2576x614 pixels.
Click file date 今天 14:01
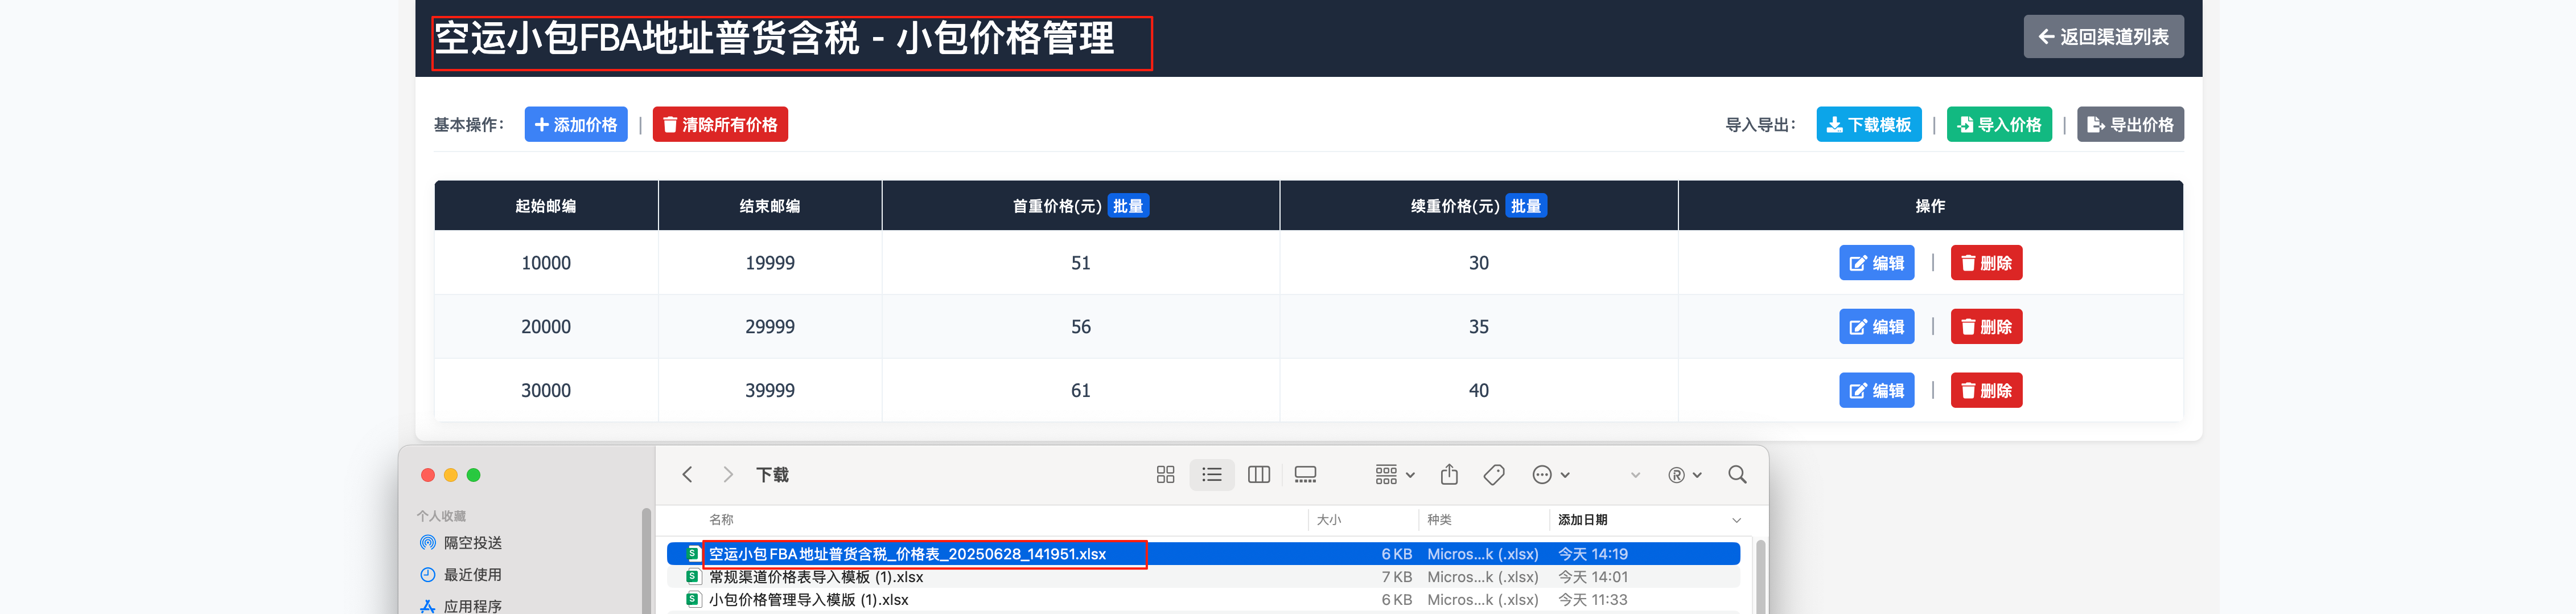[x=1593, y=577]
